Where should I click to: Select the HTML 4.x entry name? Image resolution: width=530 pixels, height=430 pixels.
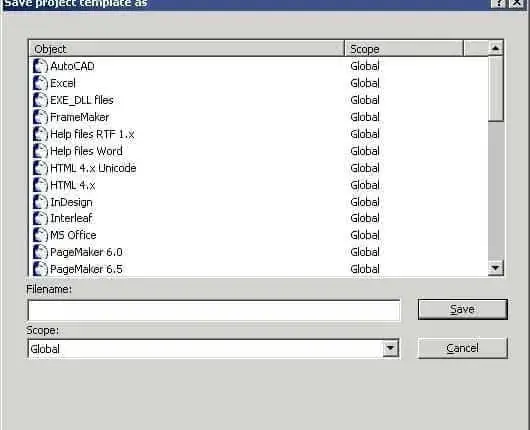click(x=73, y=185)
